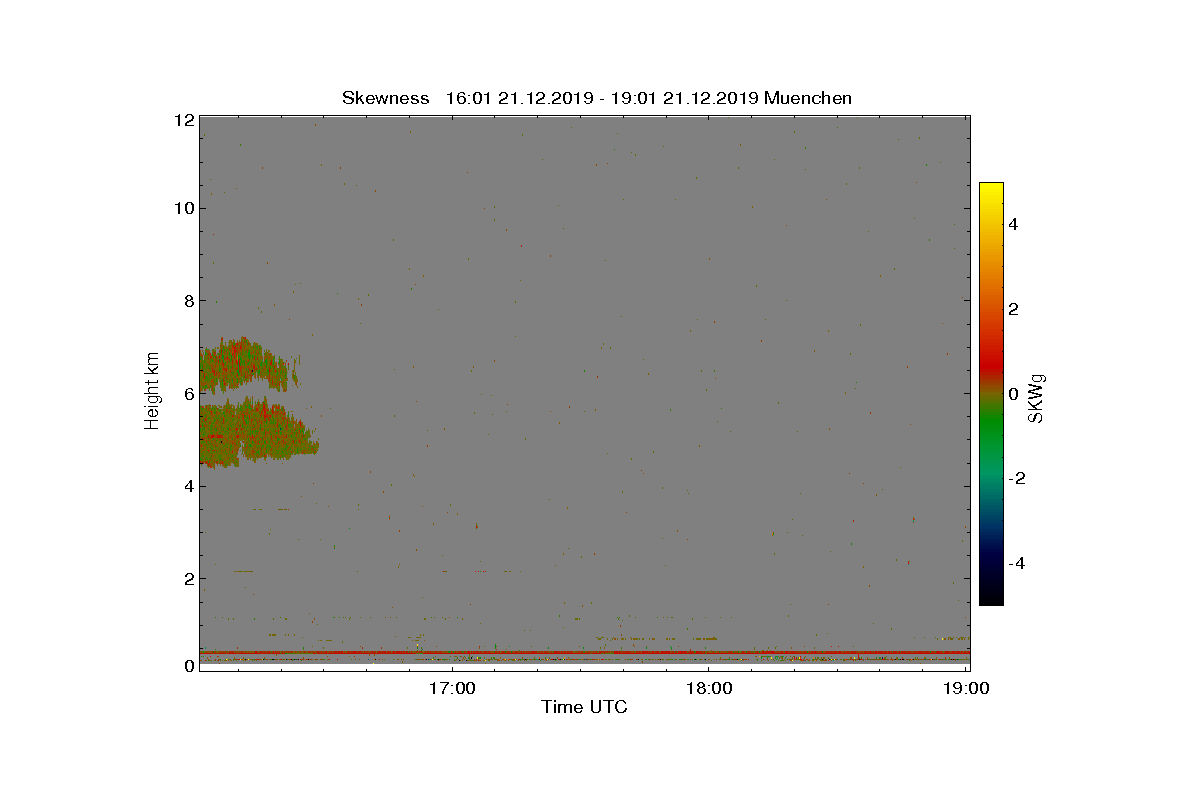Viewport: 1200px width, 800px height.
Task: Click the SKWg colorbar label
Action: [1037, 399]
